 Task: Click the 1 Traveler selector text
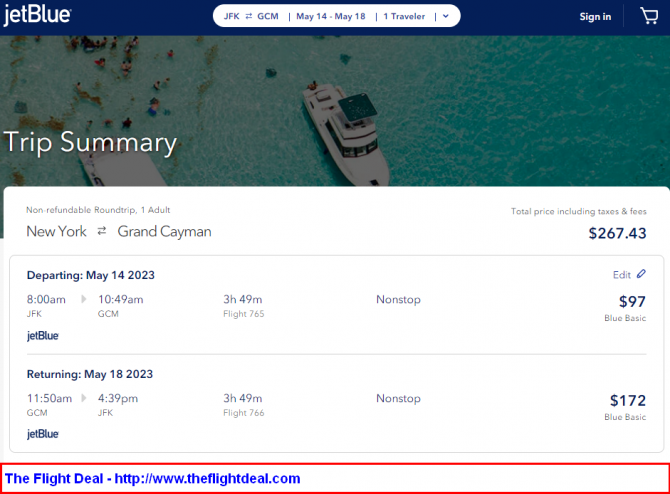(404, 16)
